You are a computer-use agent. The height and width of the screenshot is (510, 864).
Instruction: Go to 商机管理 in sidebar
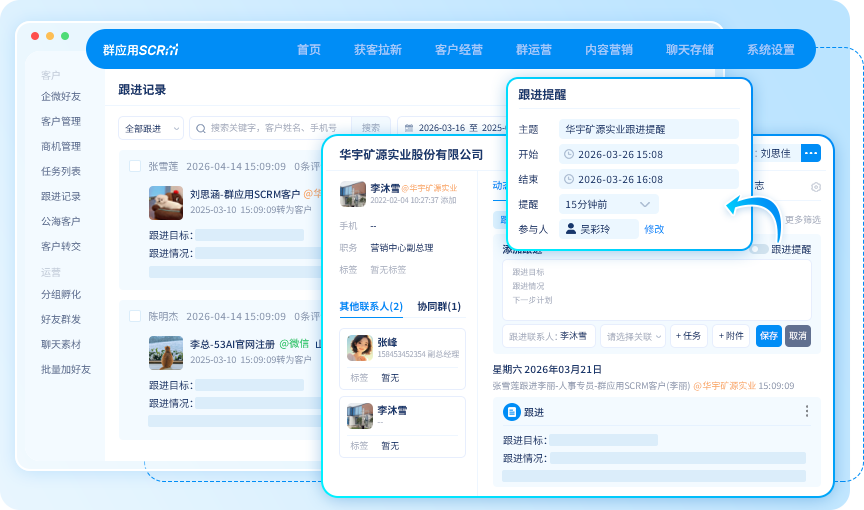61,146
